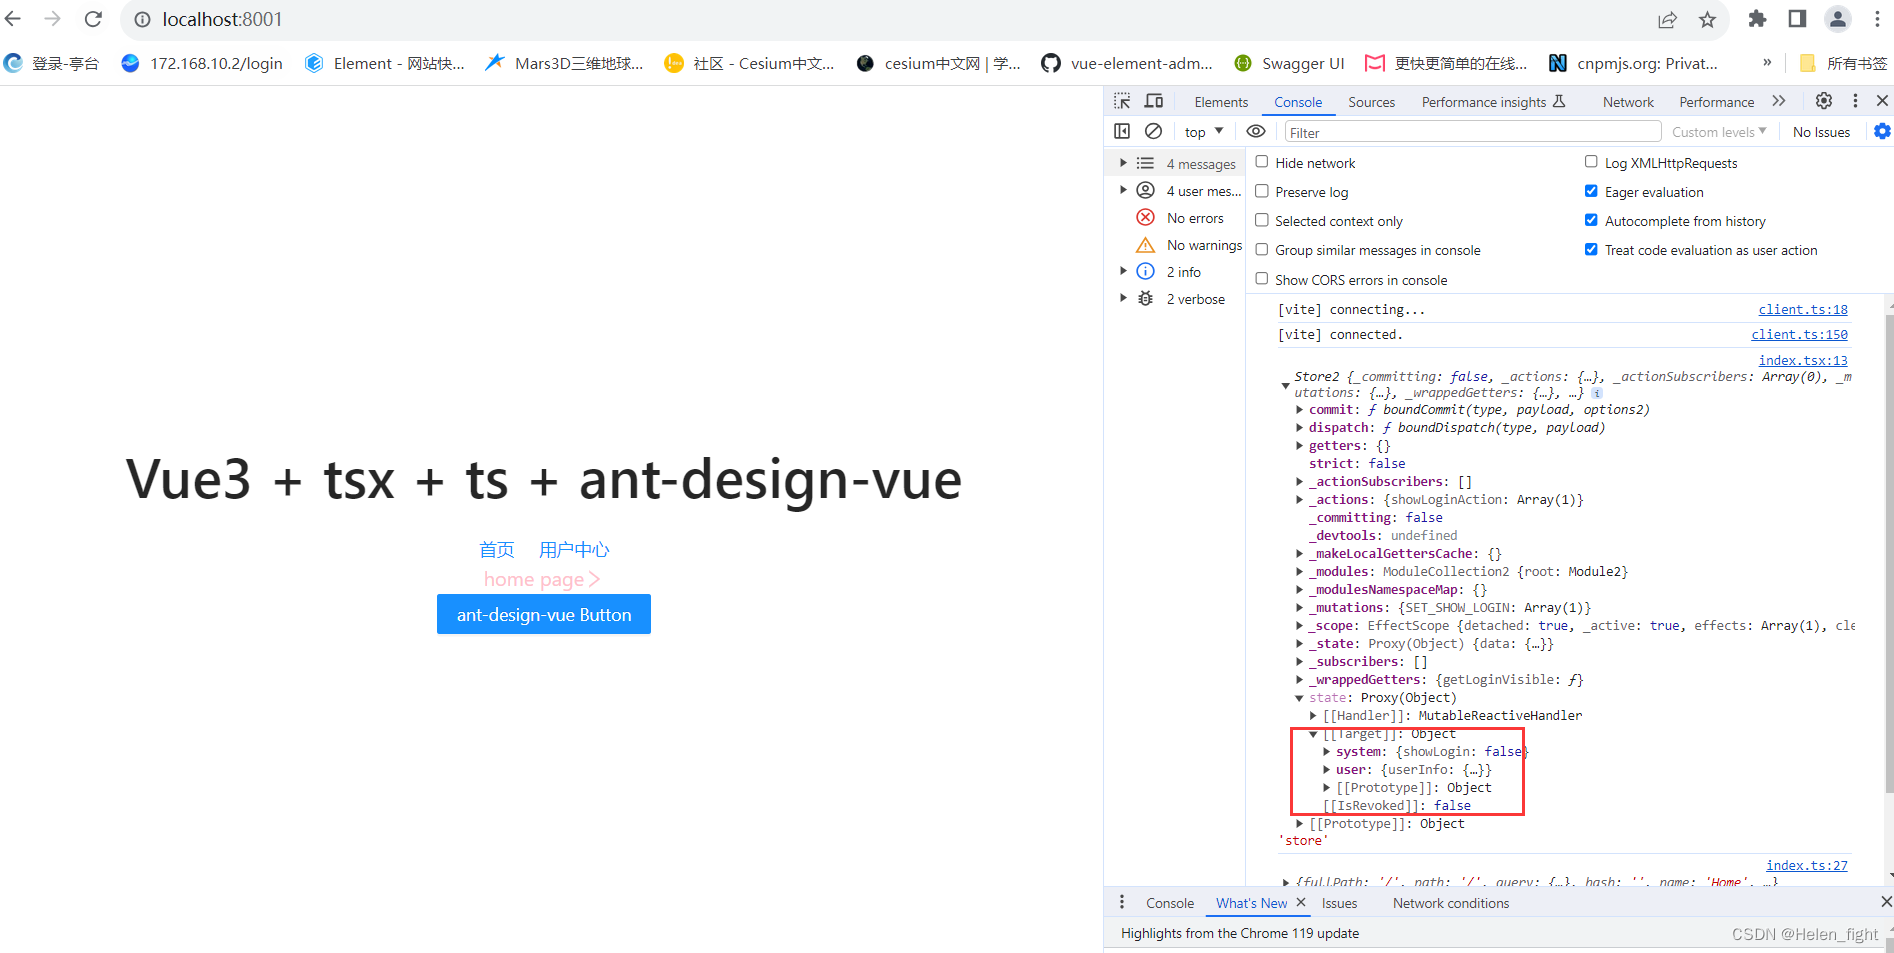Open the Network tab
1894x953 pixels.
1628,102
